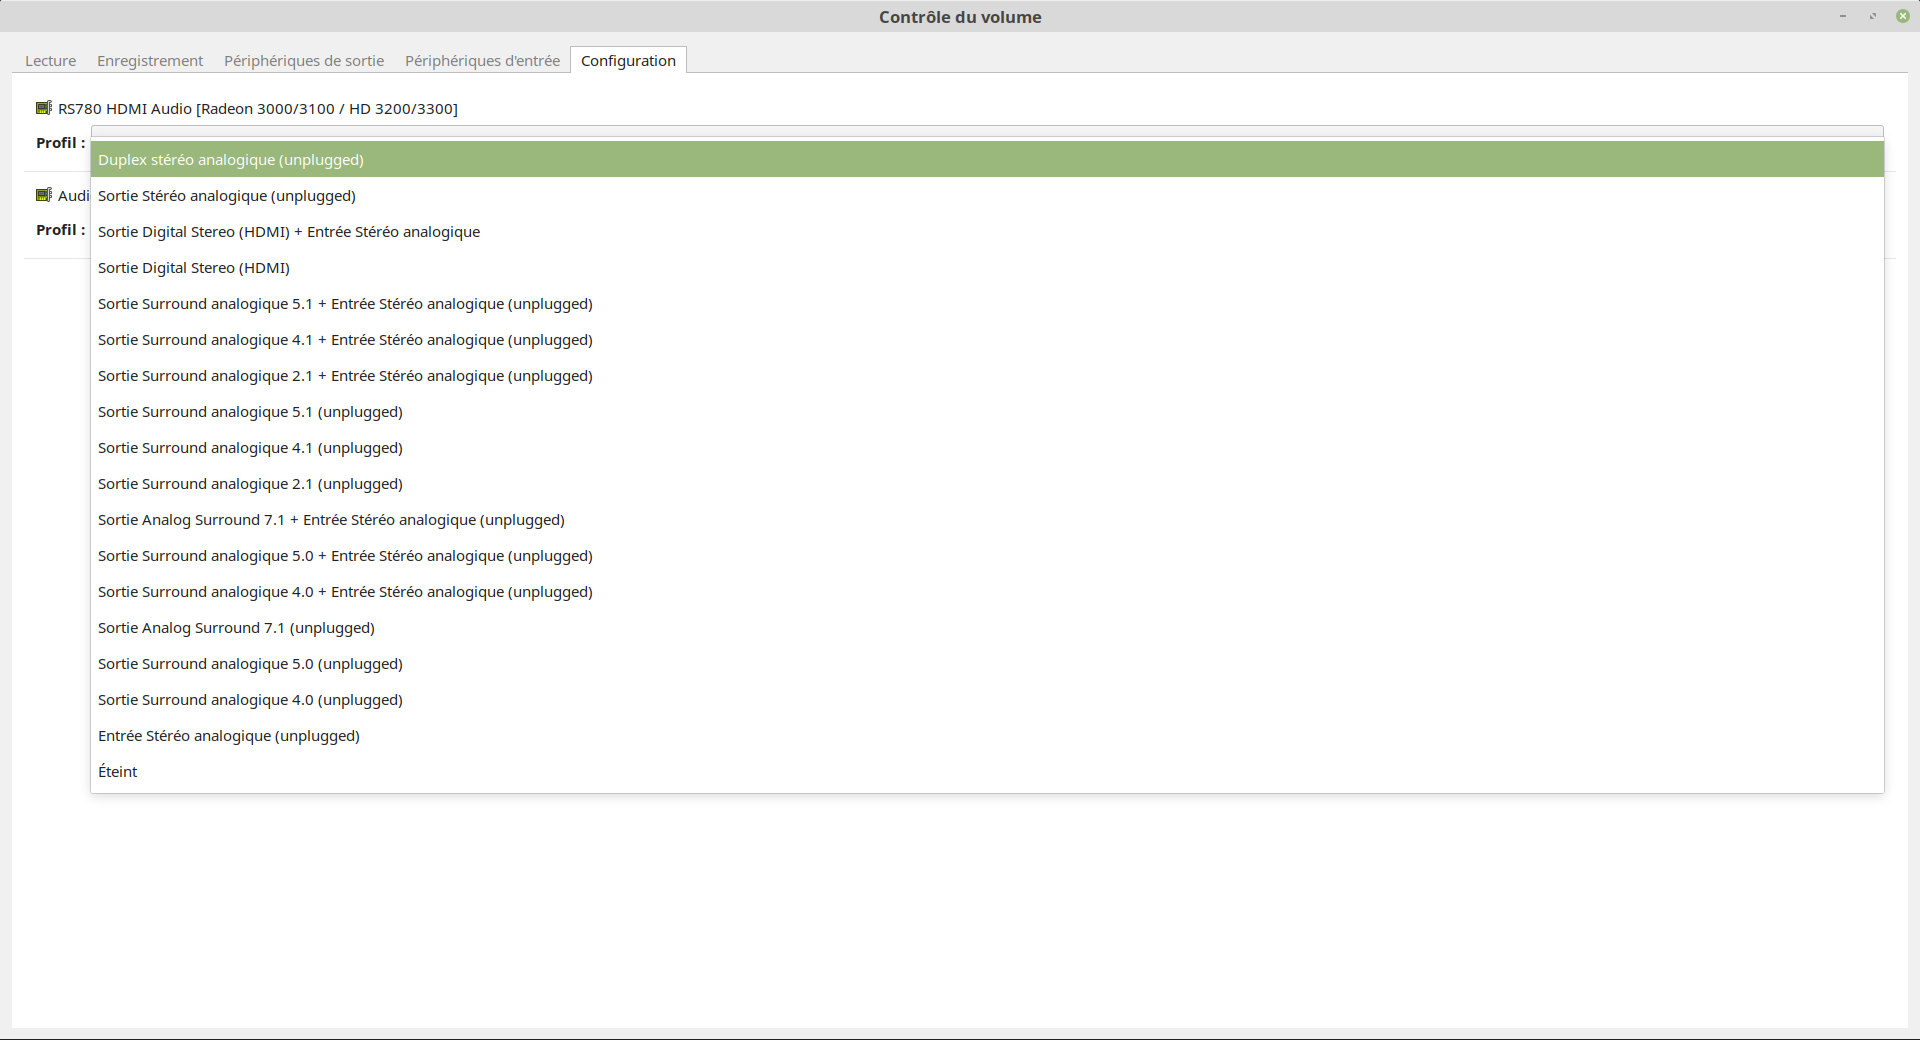Select Sortie Surround analogique 5.1 + Entrée Stéréo
The image size is (1920, 1040).
pyautogui.click(x=345, y=304)
